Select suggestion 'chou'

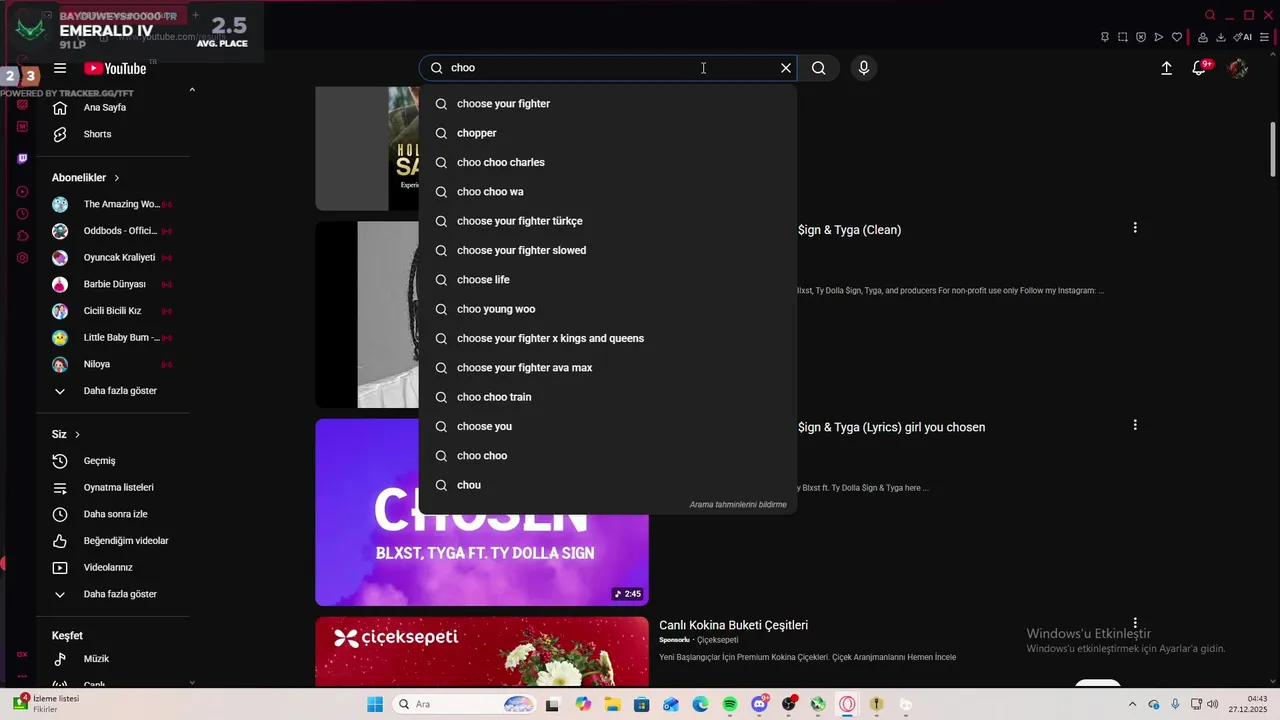coord(608,485)
